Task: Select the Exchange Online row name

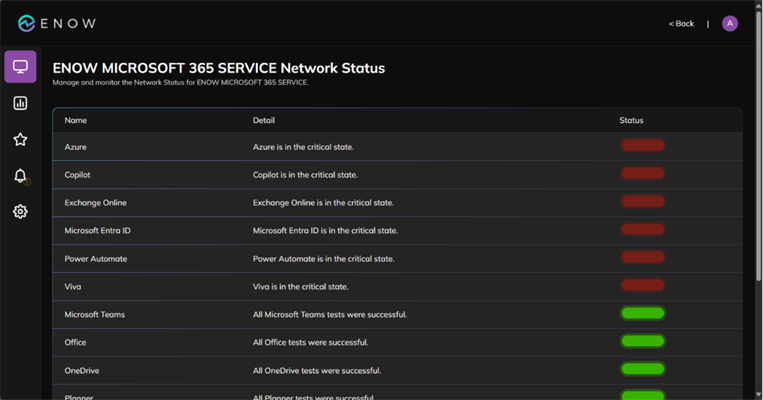Action: (x=95, y=202)
